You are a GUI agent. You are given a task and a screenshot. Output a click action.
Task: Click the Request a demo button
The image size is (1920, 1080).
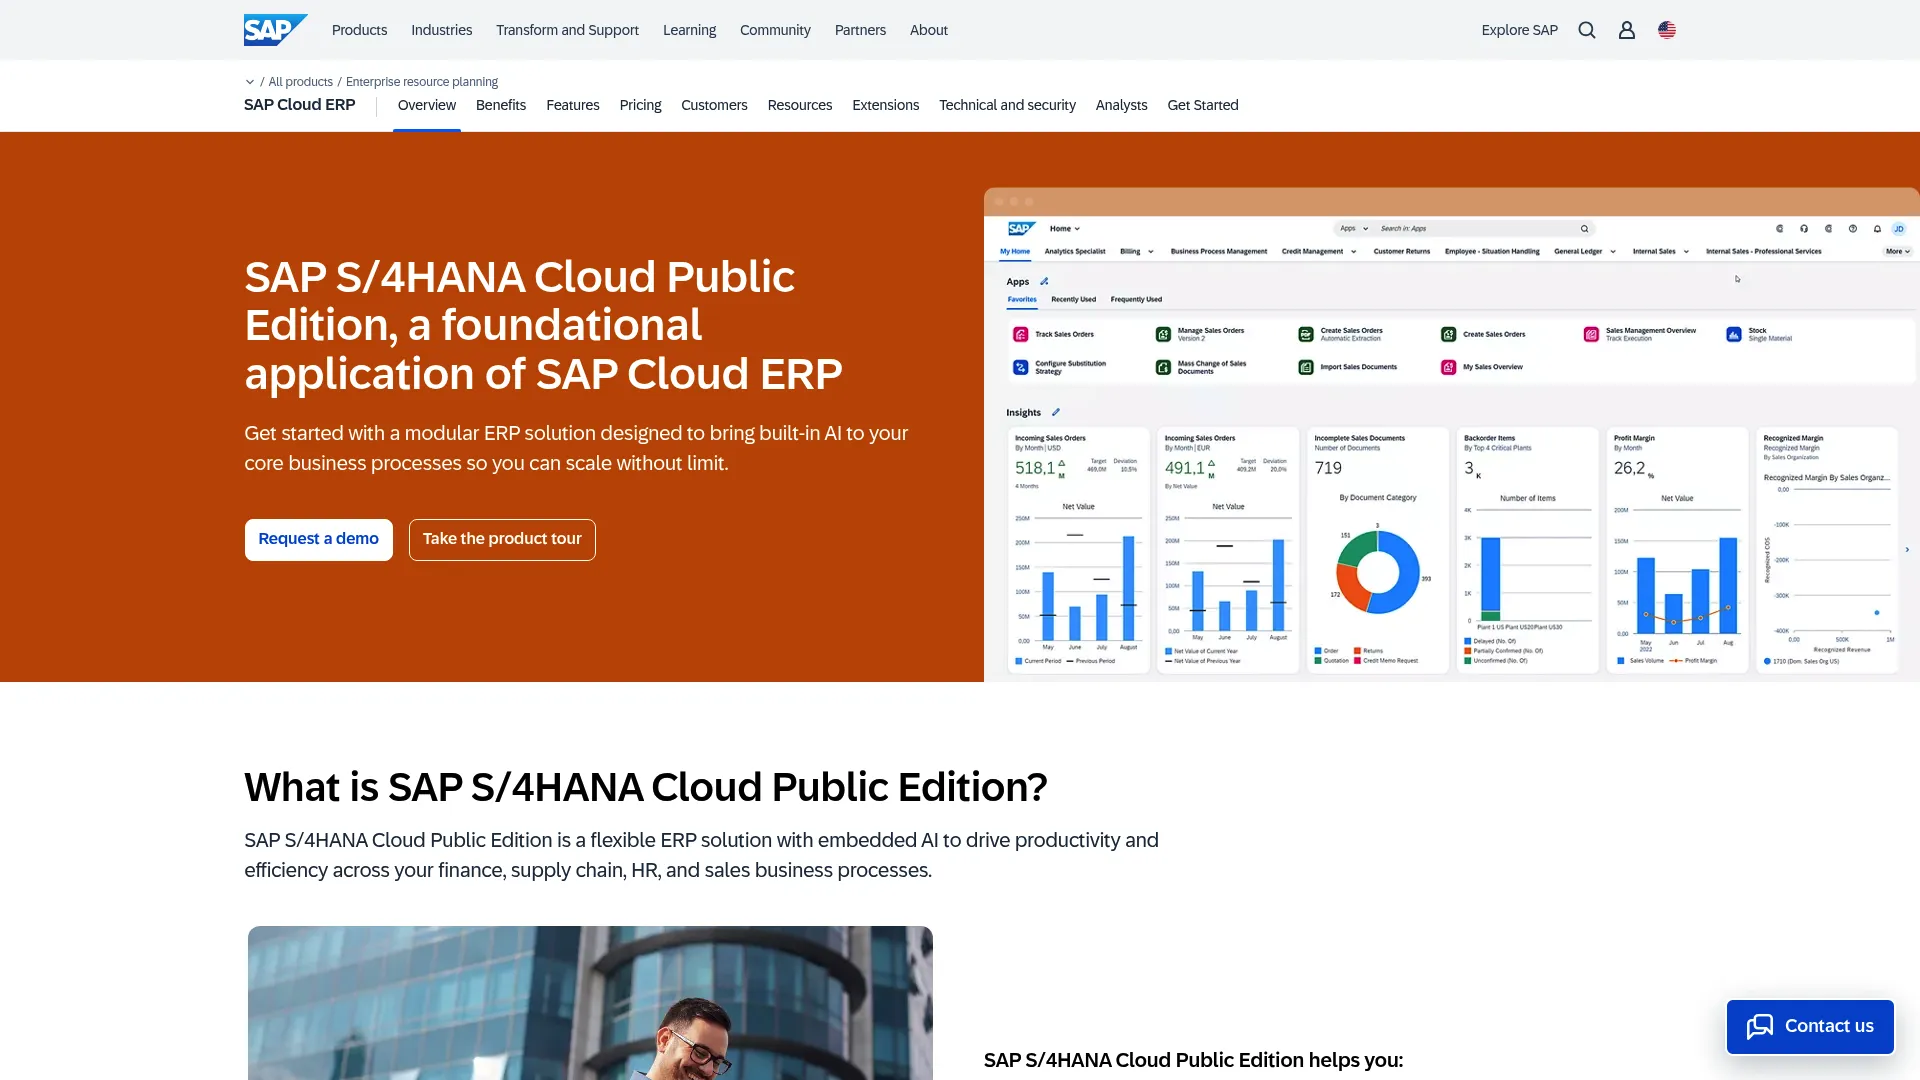click(x=318, y=539)
